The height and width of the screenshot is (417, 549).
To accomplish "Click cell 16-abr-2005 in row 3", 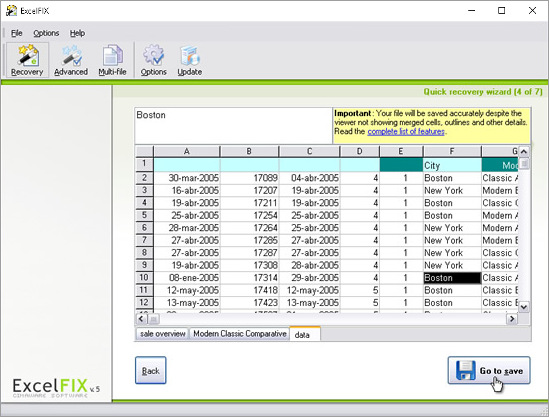I will tap(187, 190).
